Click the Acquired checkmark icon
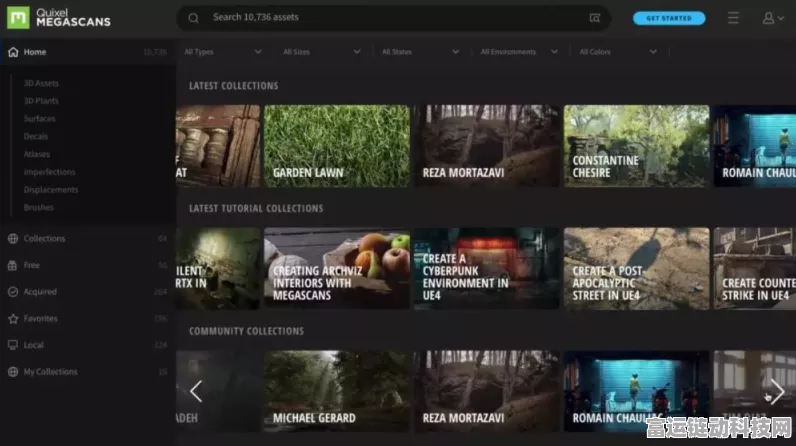 pos(13,292)
